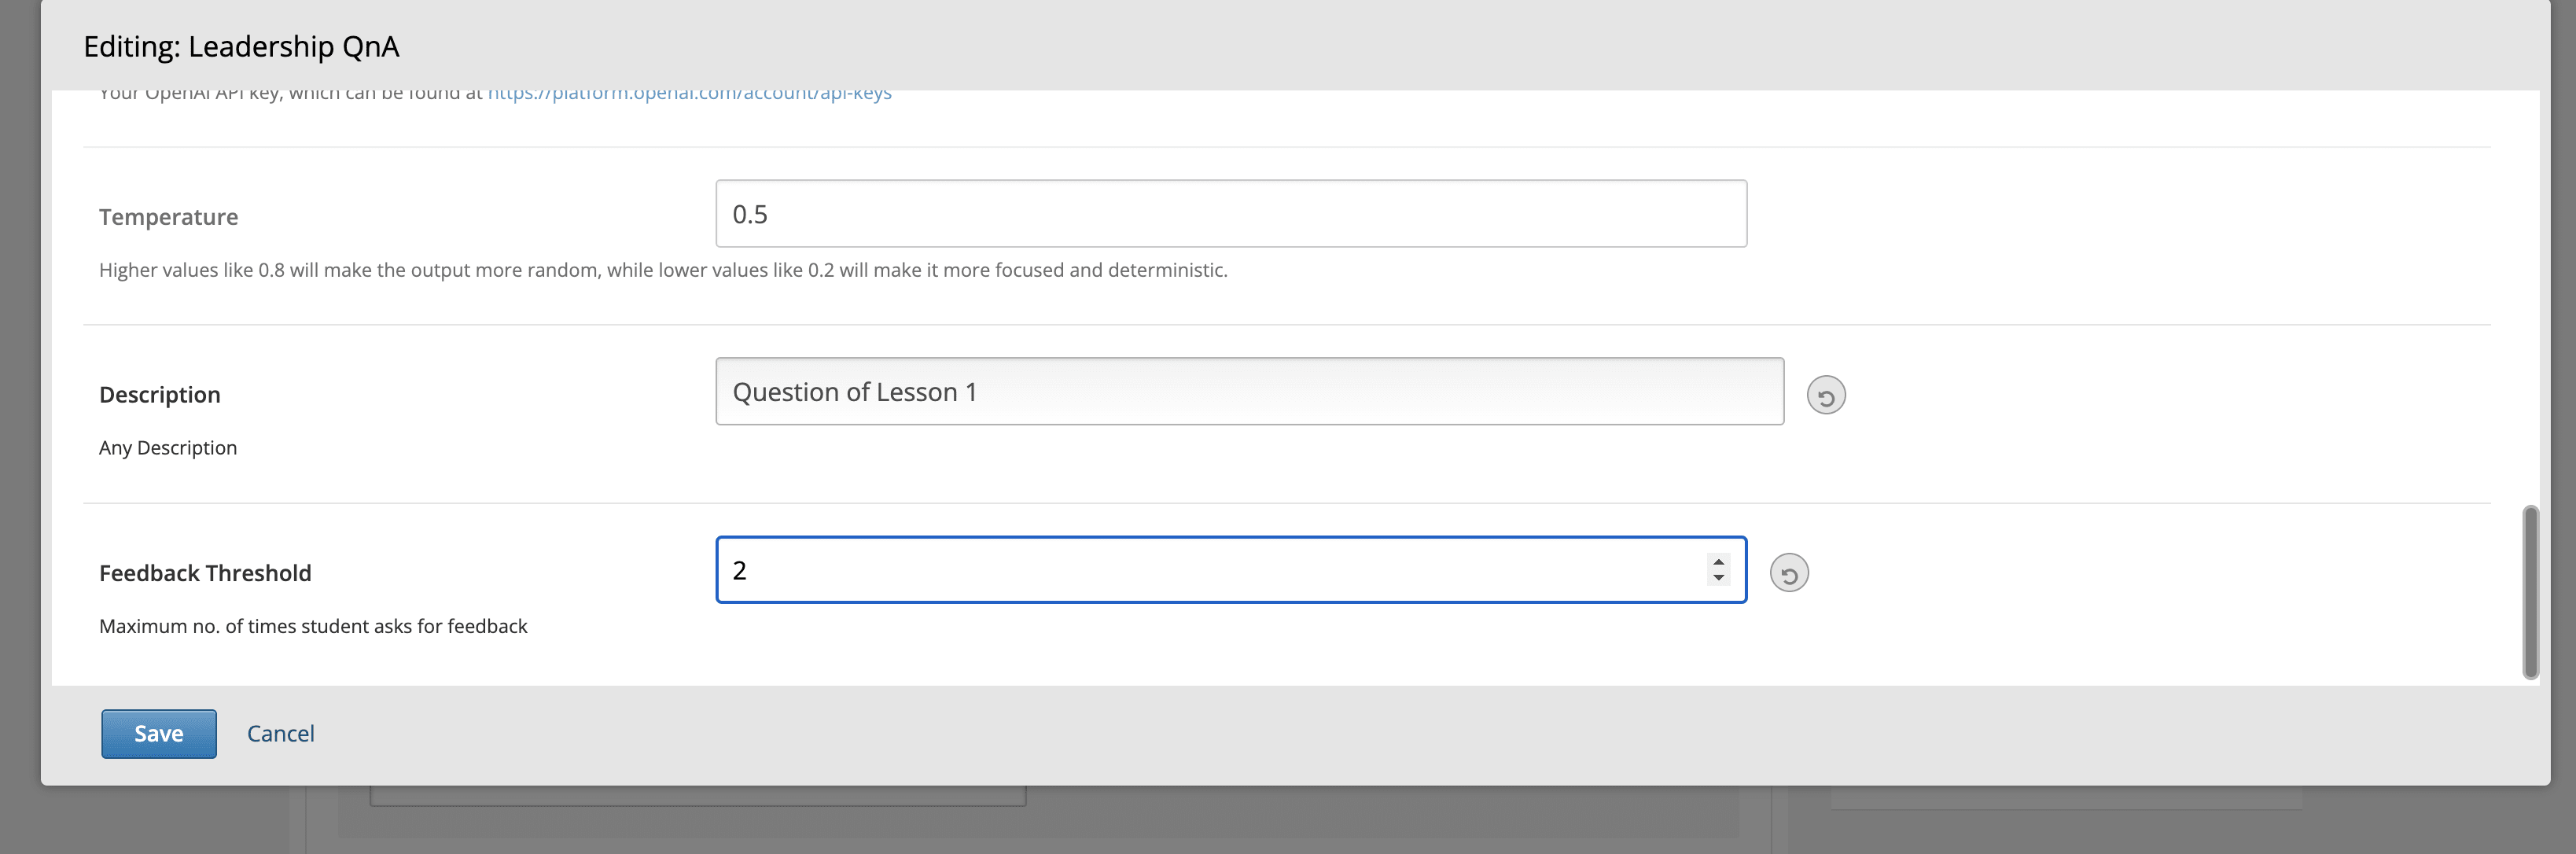Click the reset icon beside Description field

(1825, 396)
